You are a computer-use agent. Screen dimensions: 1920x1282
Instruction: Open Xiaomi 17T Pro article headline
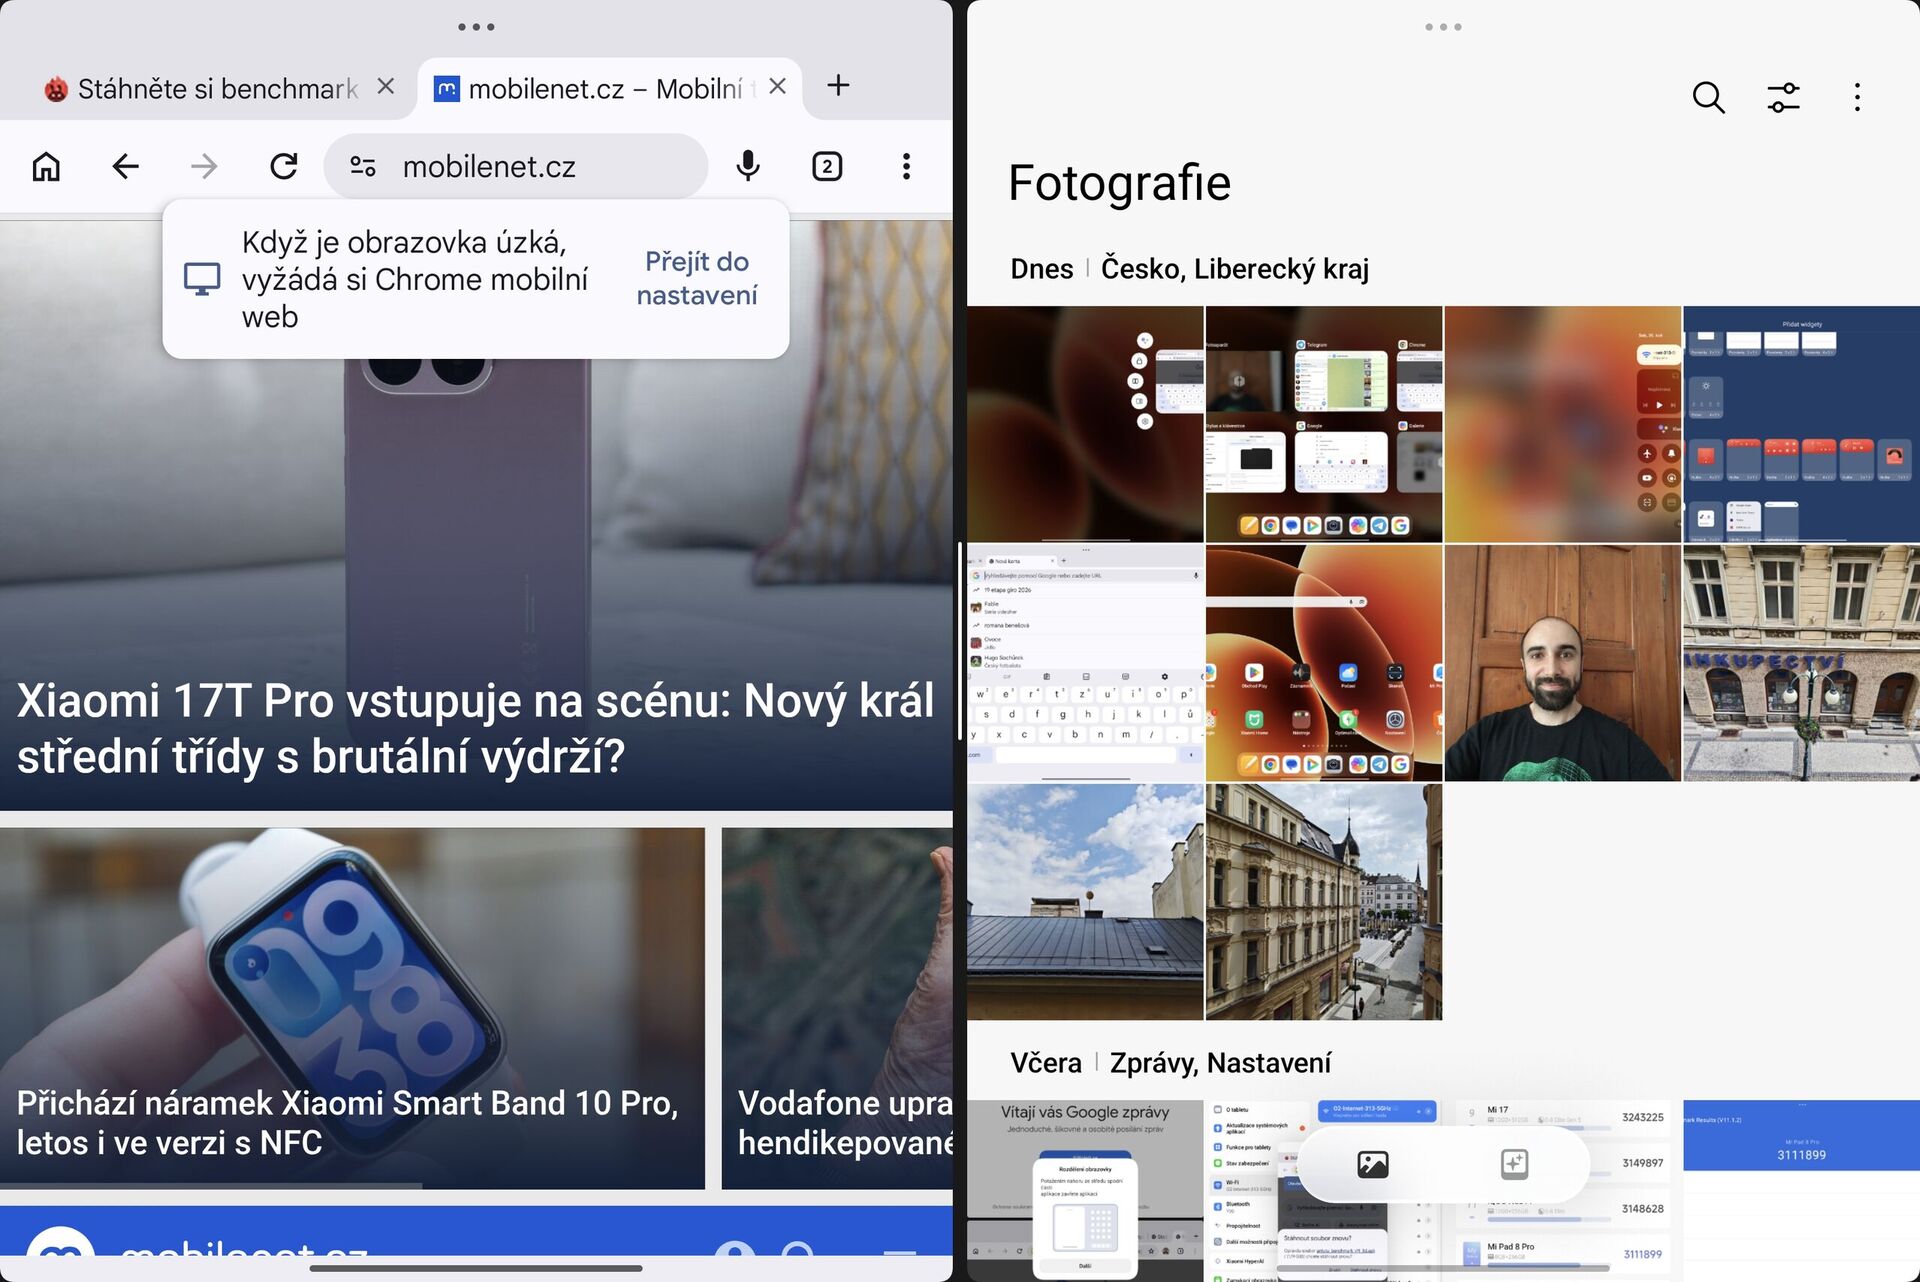coord(476,728)
